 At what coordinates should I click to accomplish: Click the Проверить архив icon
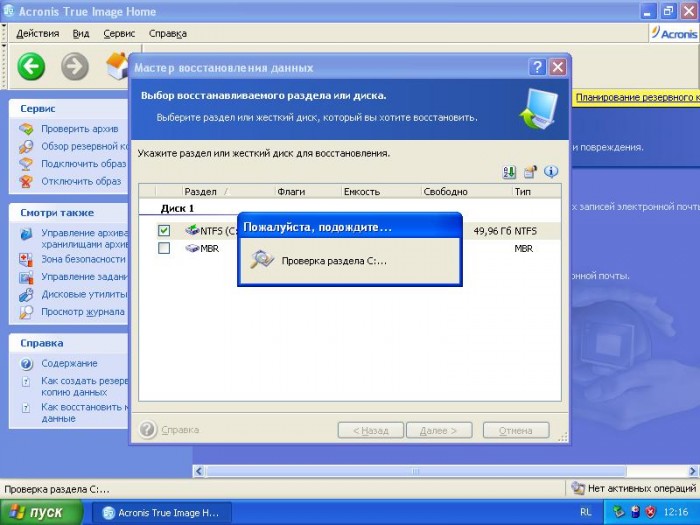pyautogui.click(x=26, y=129)
